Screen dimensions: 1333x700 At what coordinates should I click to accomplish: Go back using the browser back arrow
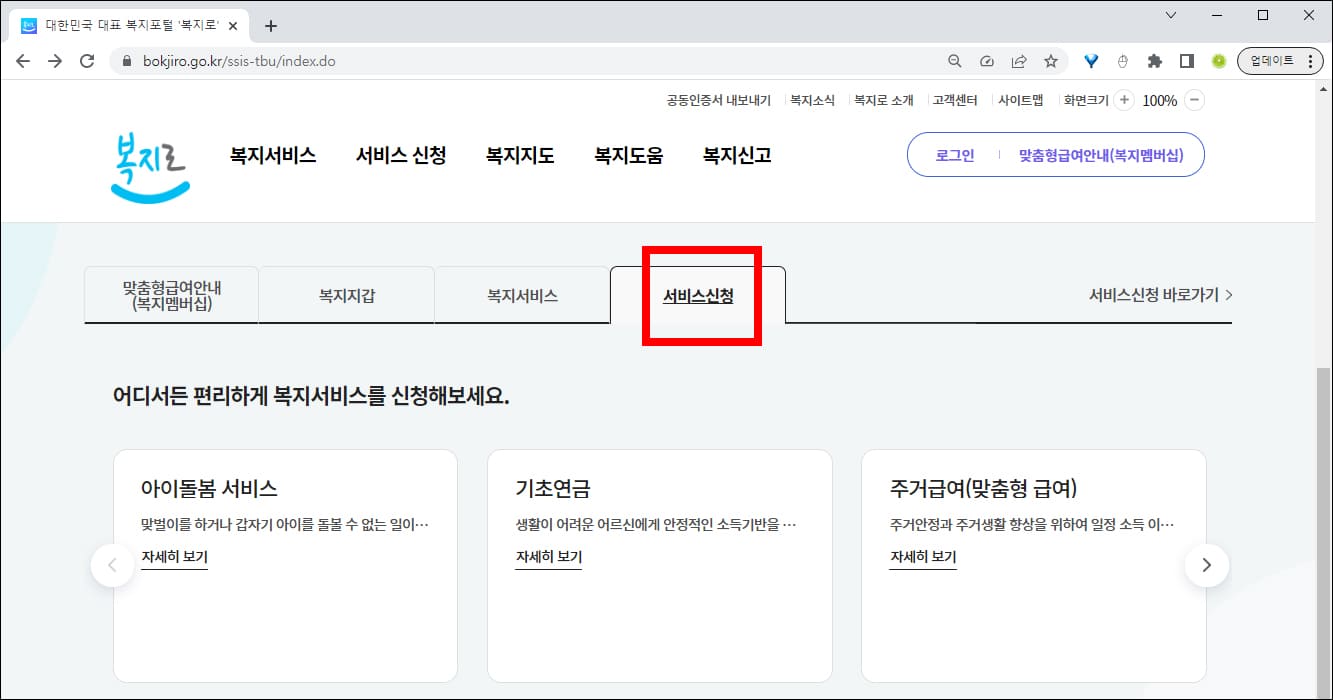click(23, 60)
